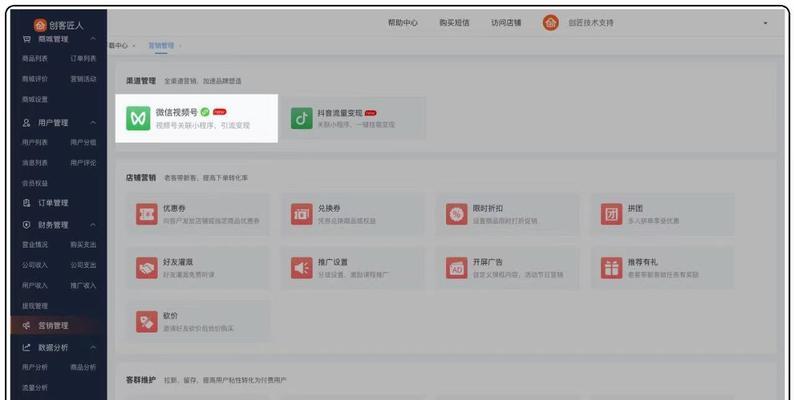Open 购买支出 in sidebar

(x=83, y=245)
